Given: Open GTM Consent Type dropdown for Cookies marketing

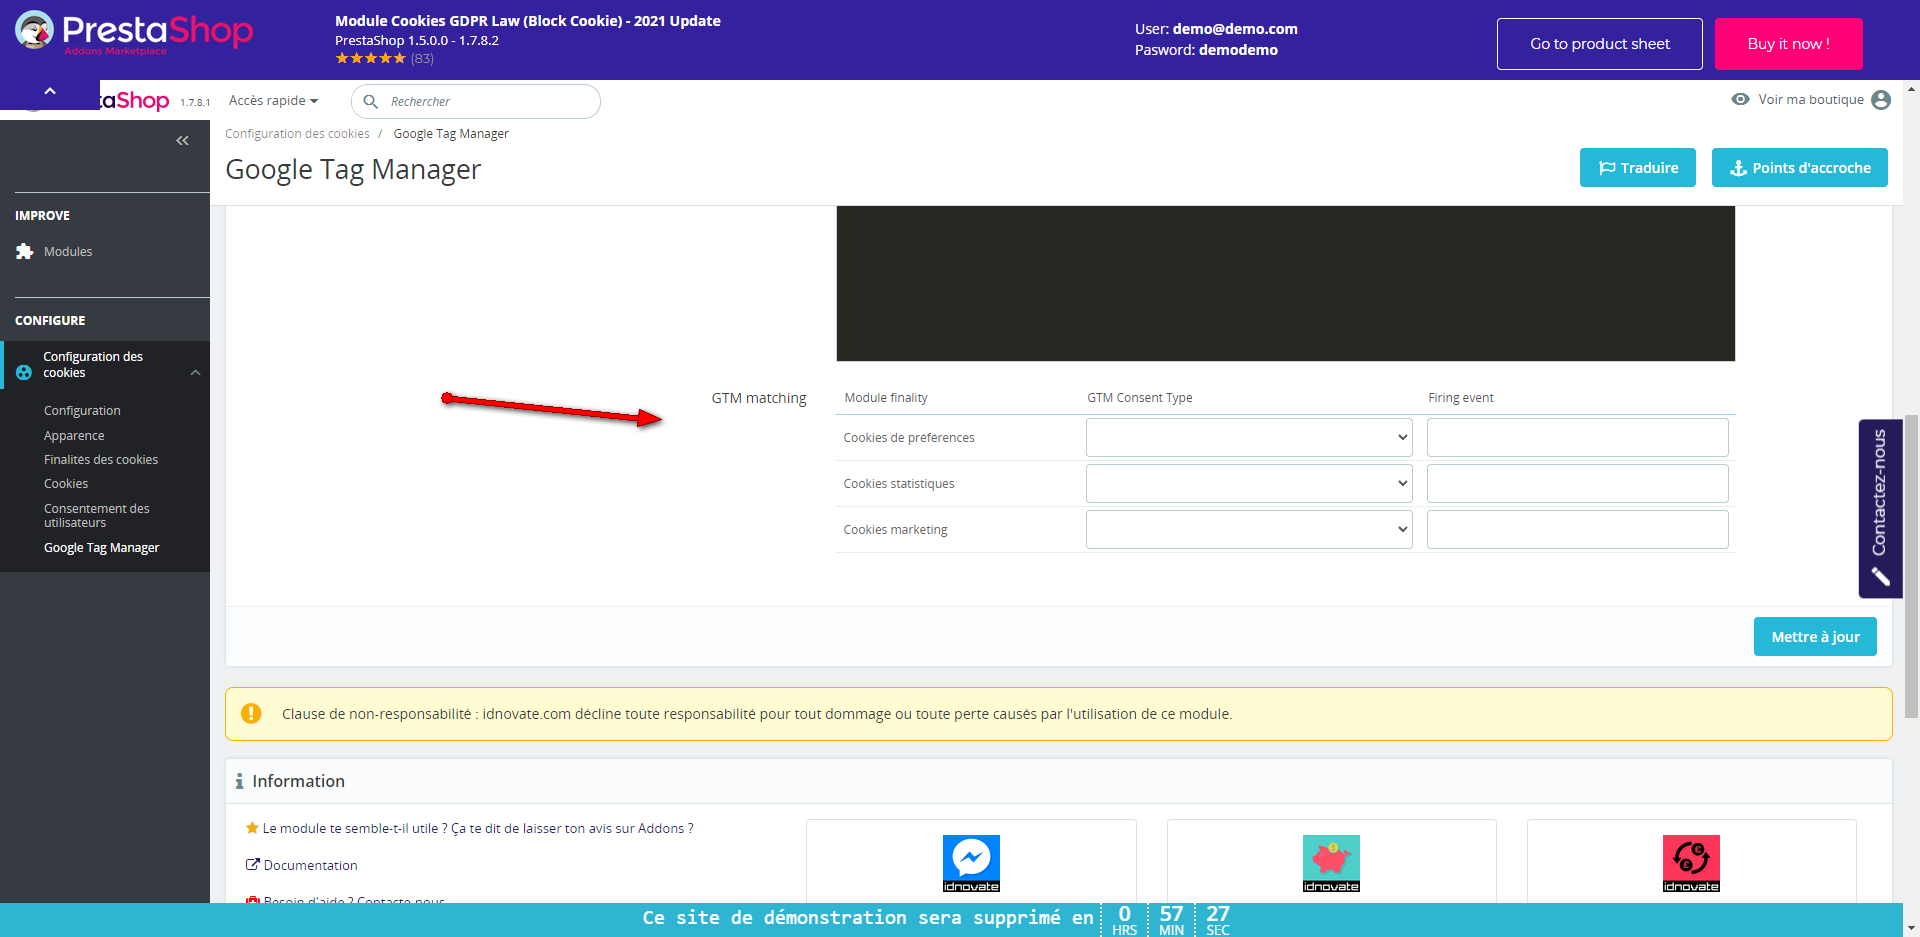Looking at the screenshot, I should pyautogui.click(x=1249, y=529).
